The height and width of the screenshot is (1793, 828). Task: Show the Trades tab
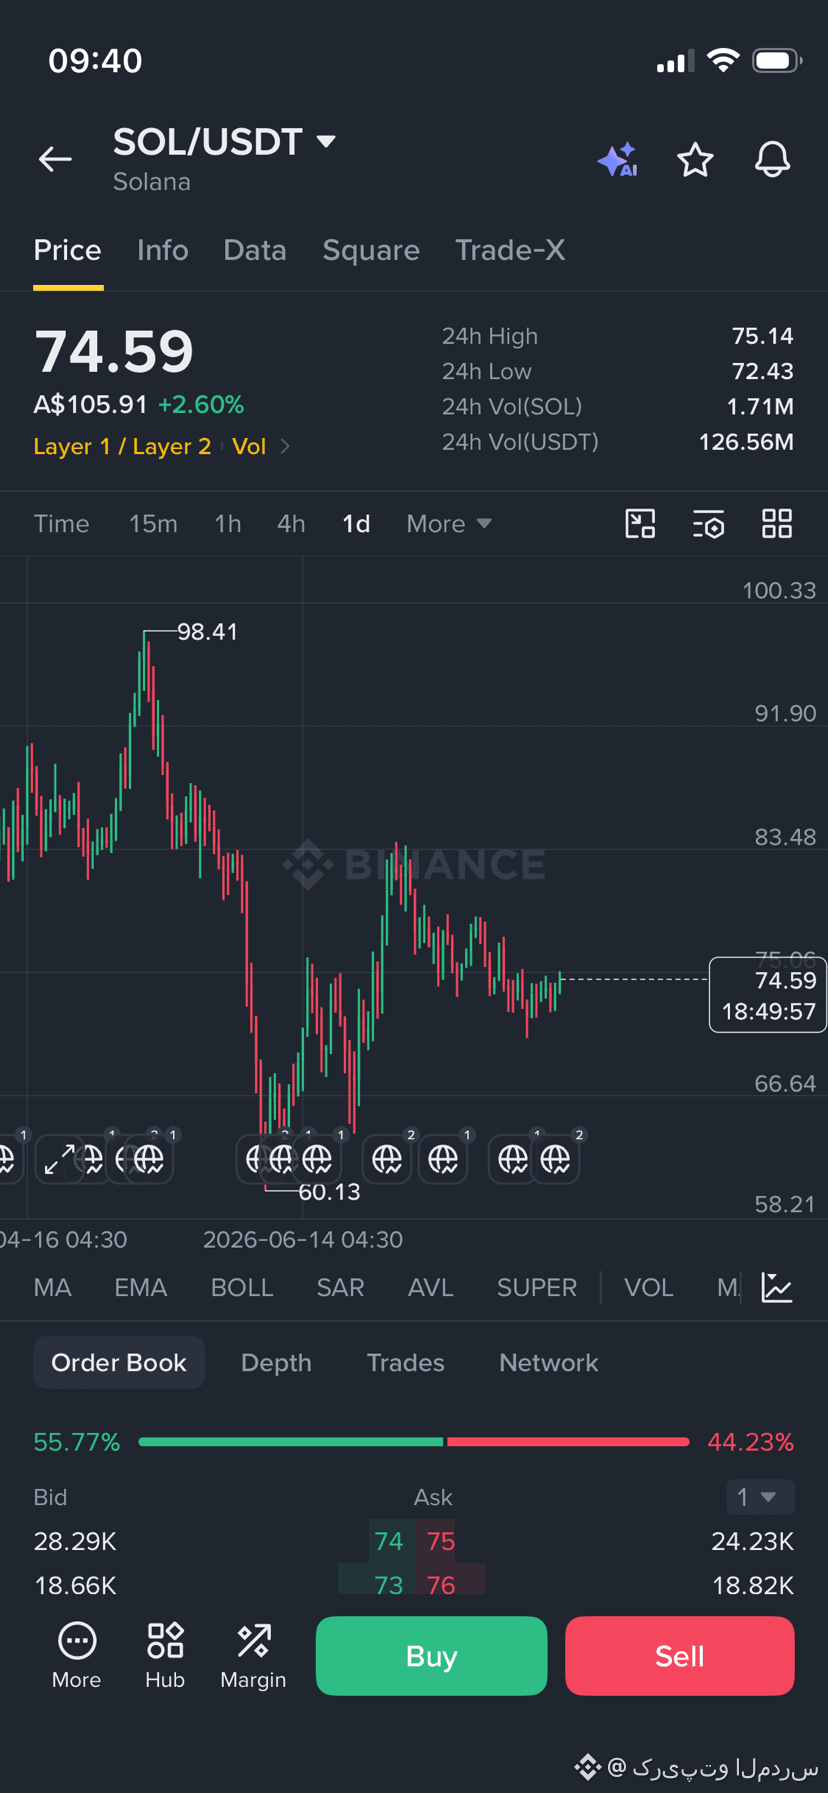(x=405, y=1362)
